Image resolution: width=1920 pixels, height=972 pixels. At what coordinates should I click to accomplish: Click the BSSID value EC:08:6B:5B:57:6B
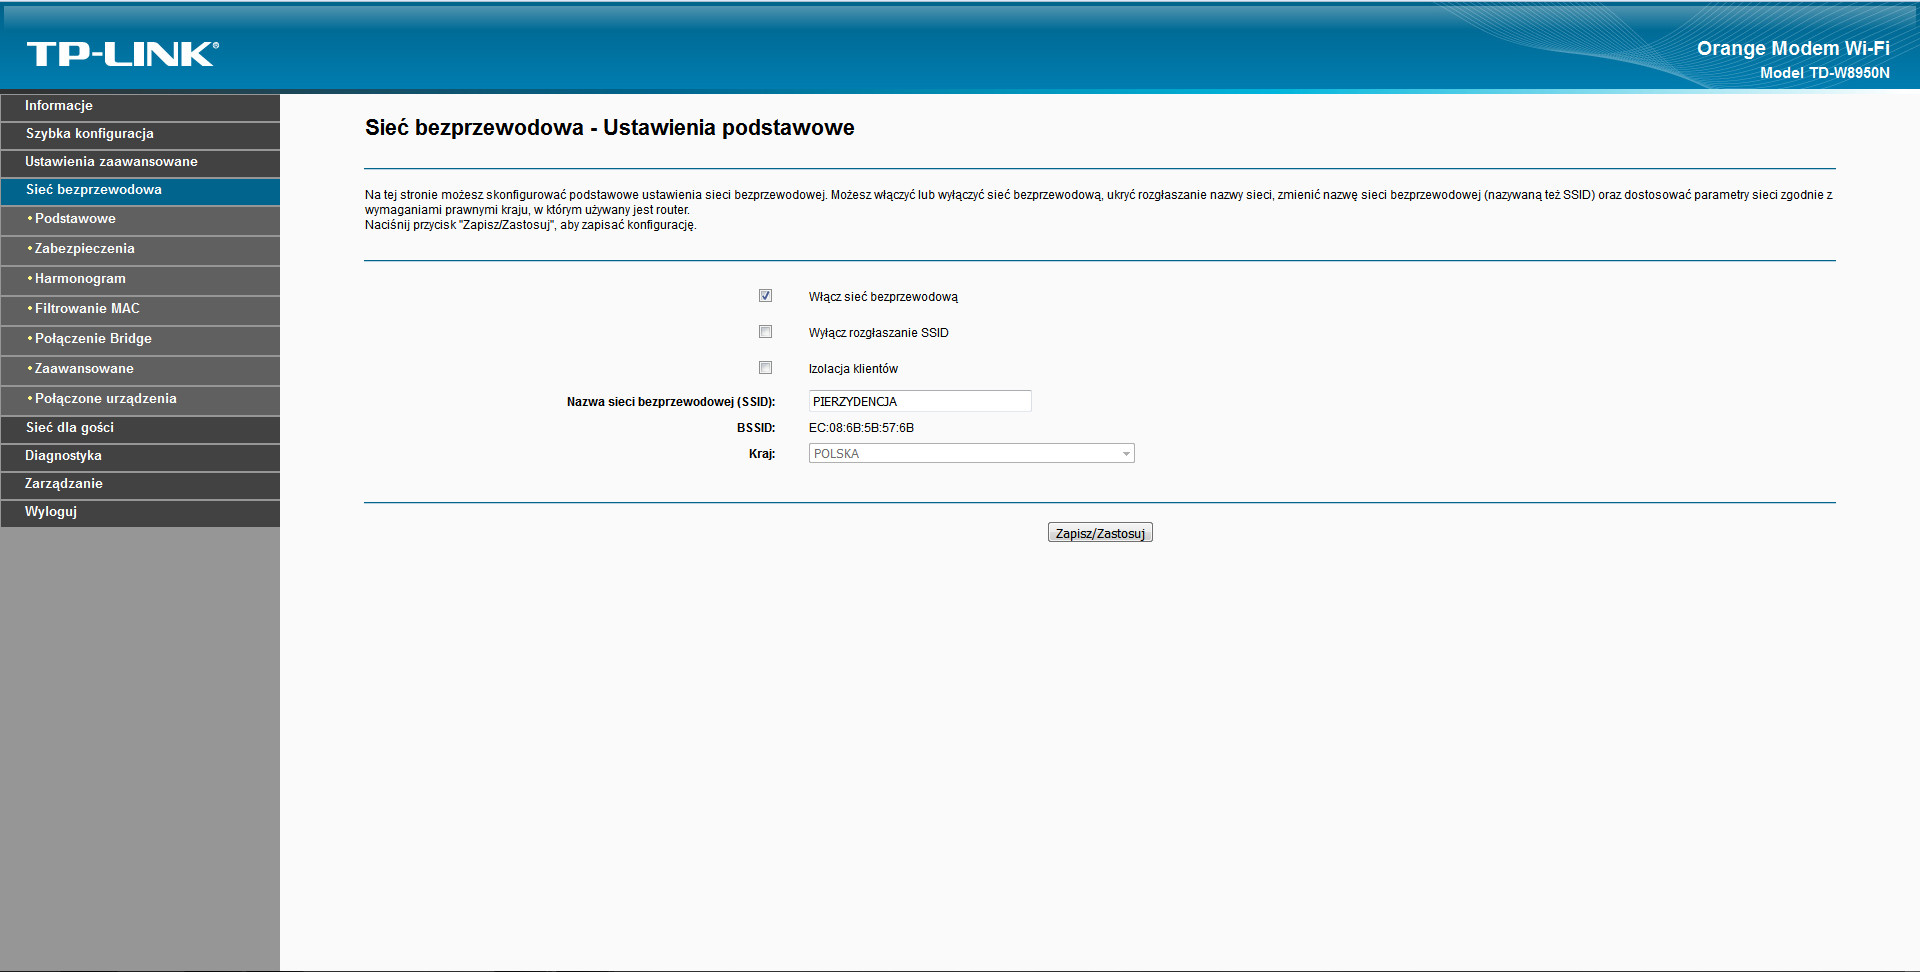861,428
